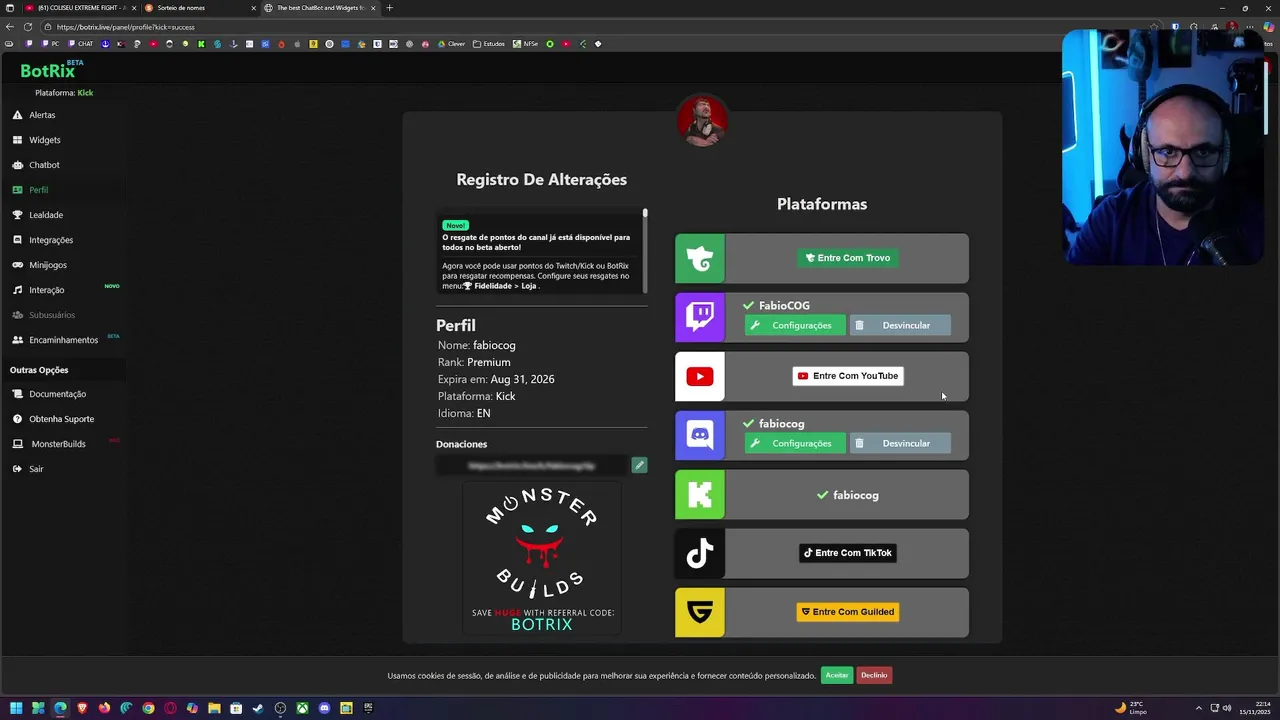Click the Kick platform icon
Screen dimensions: 1280x720
point(700,494)
